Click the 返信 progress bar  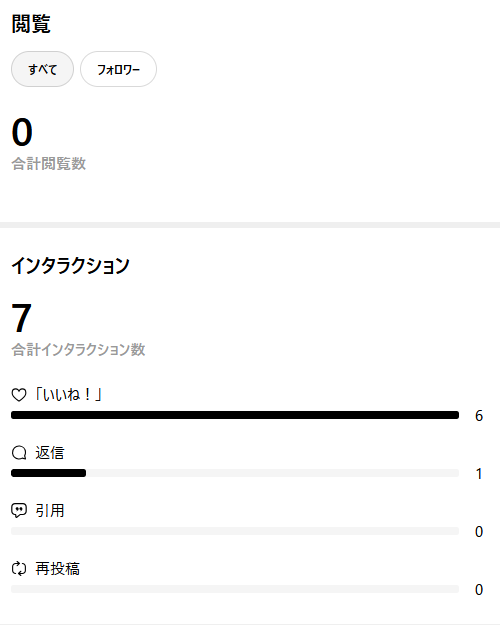click(x=235, y=473)
